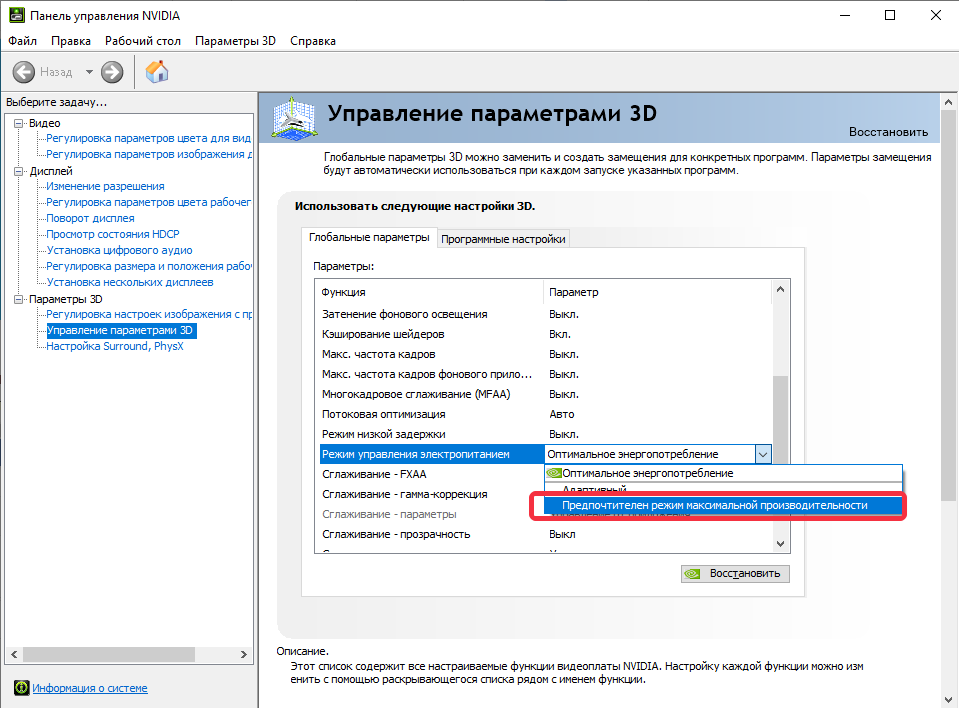Screen dimensions: 959x708
Task: Click settings list scroll down arrow
Action: coord(780,544)
